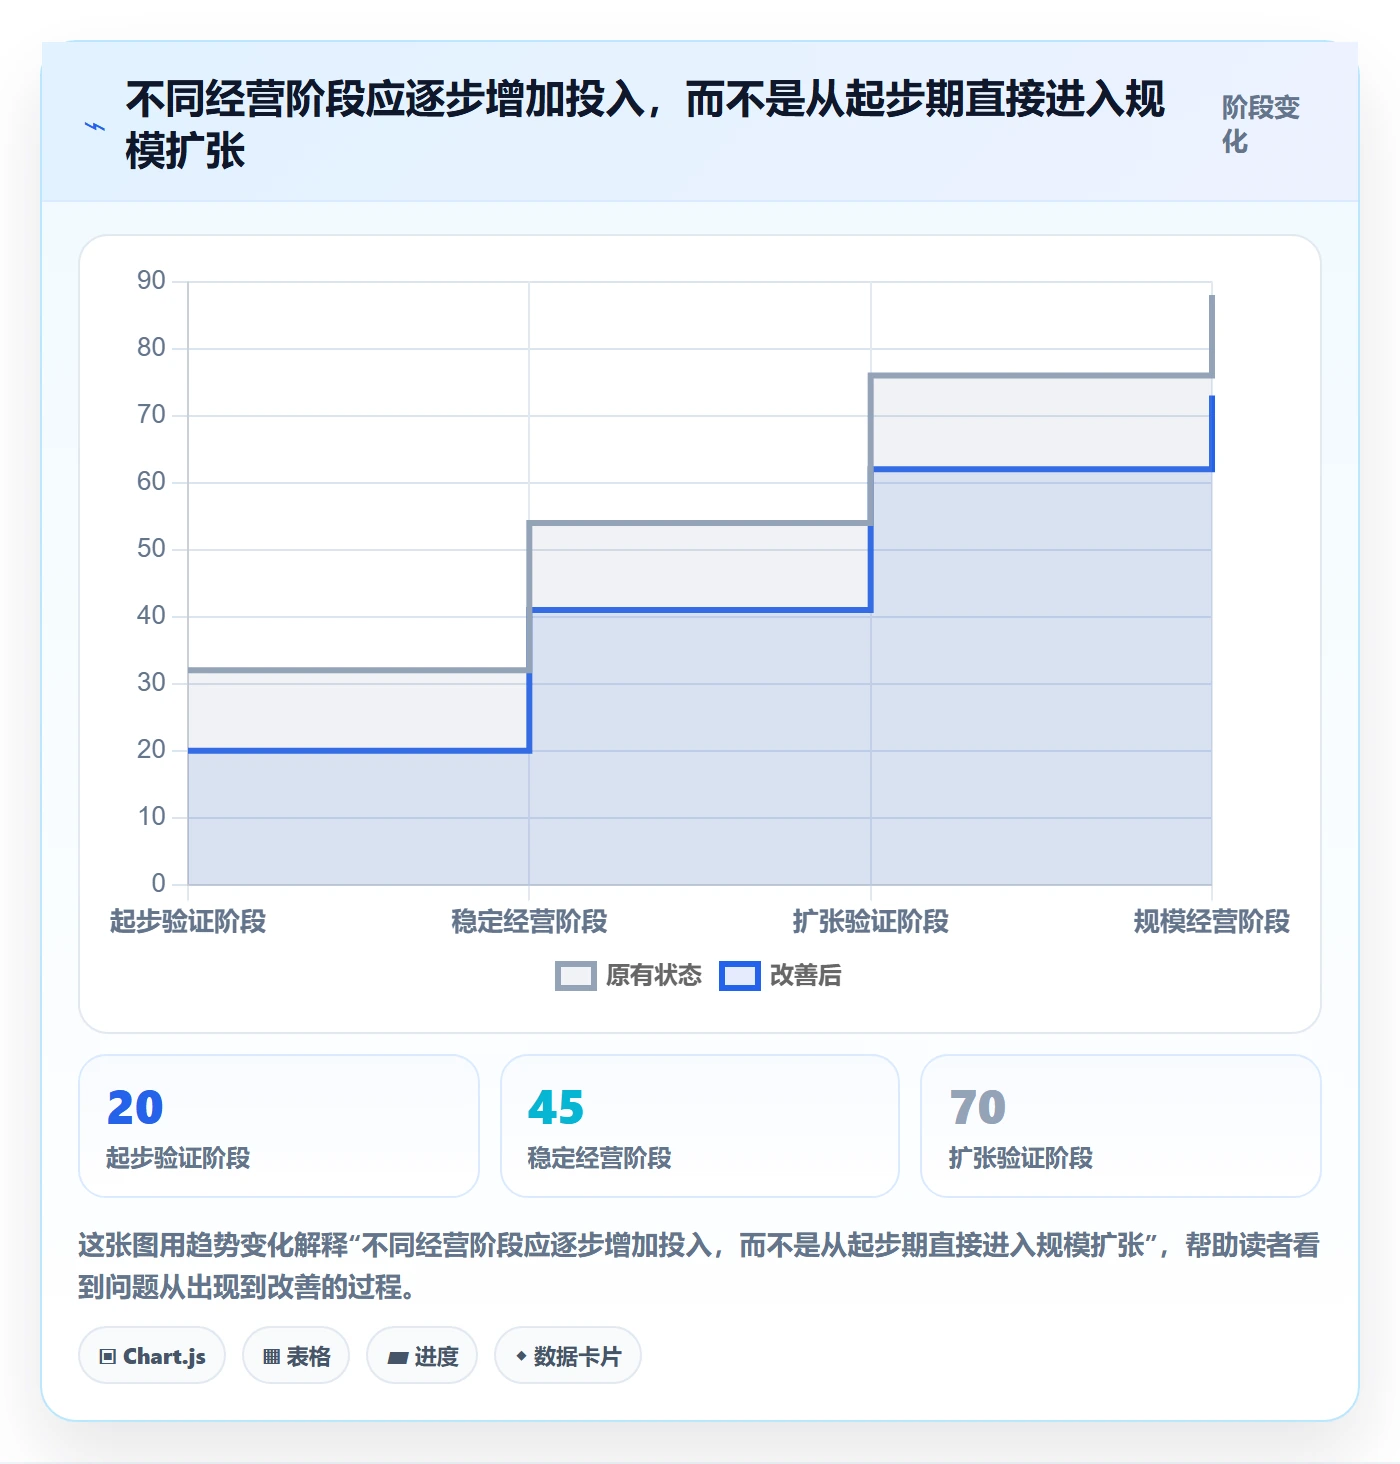Click the 原有状态 legend label
This screenshot has height=1464, width=1400.
coord(654,976)
